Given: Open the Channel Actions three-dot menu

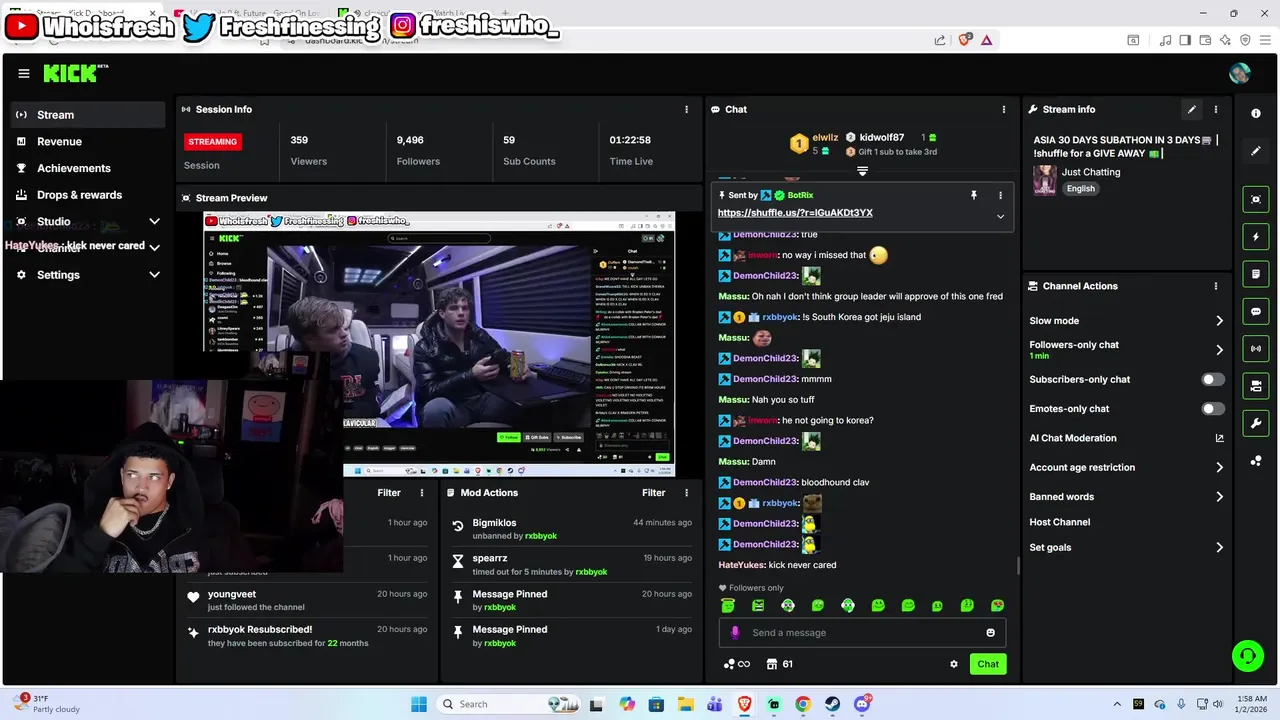Looking at the screenshot, I should (1216, 286).
